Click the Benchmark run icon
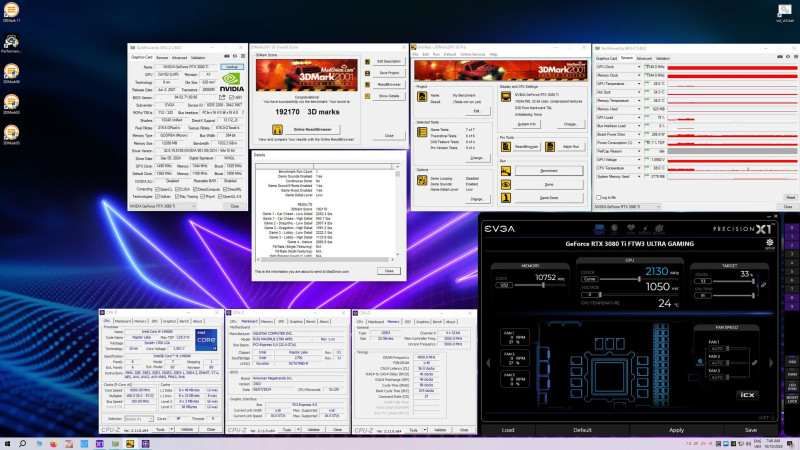Screen dimensions: 800x450 pos(506,171)
